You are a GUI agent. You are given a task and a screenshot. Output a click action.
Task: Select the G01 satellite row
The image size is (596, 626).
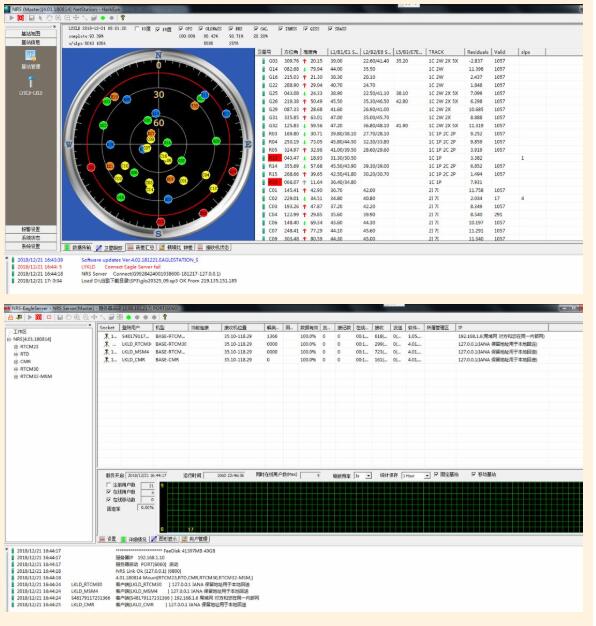point(419,61)
